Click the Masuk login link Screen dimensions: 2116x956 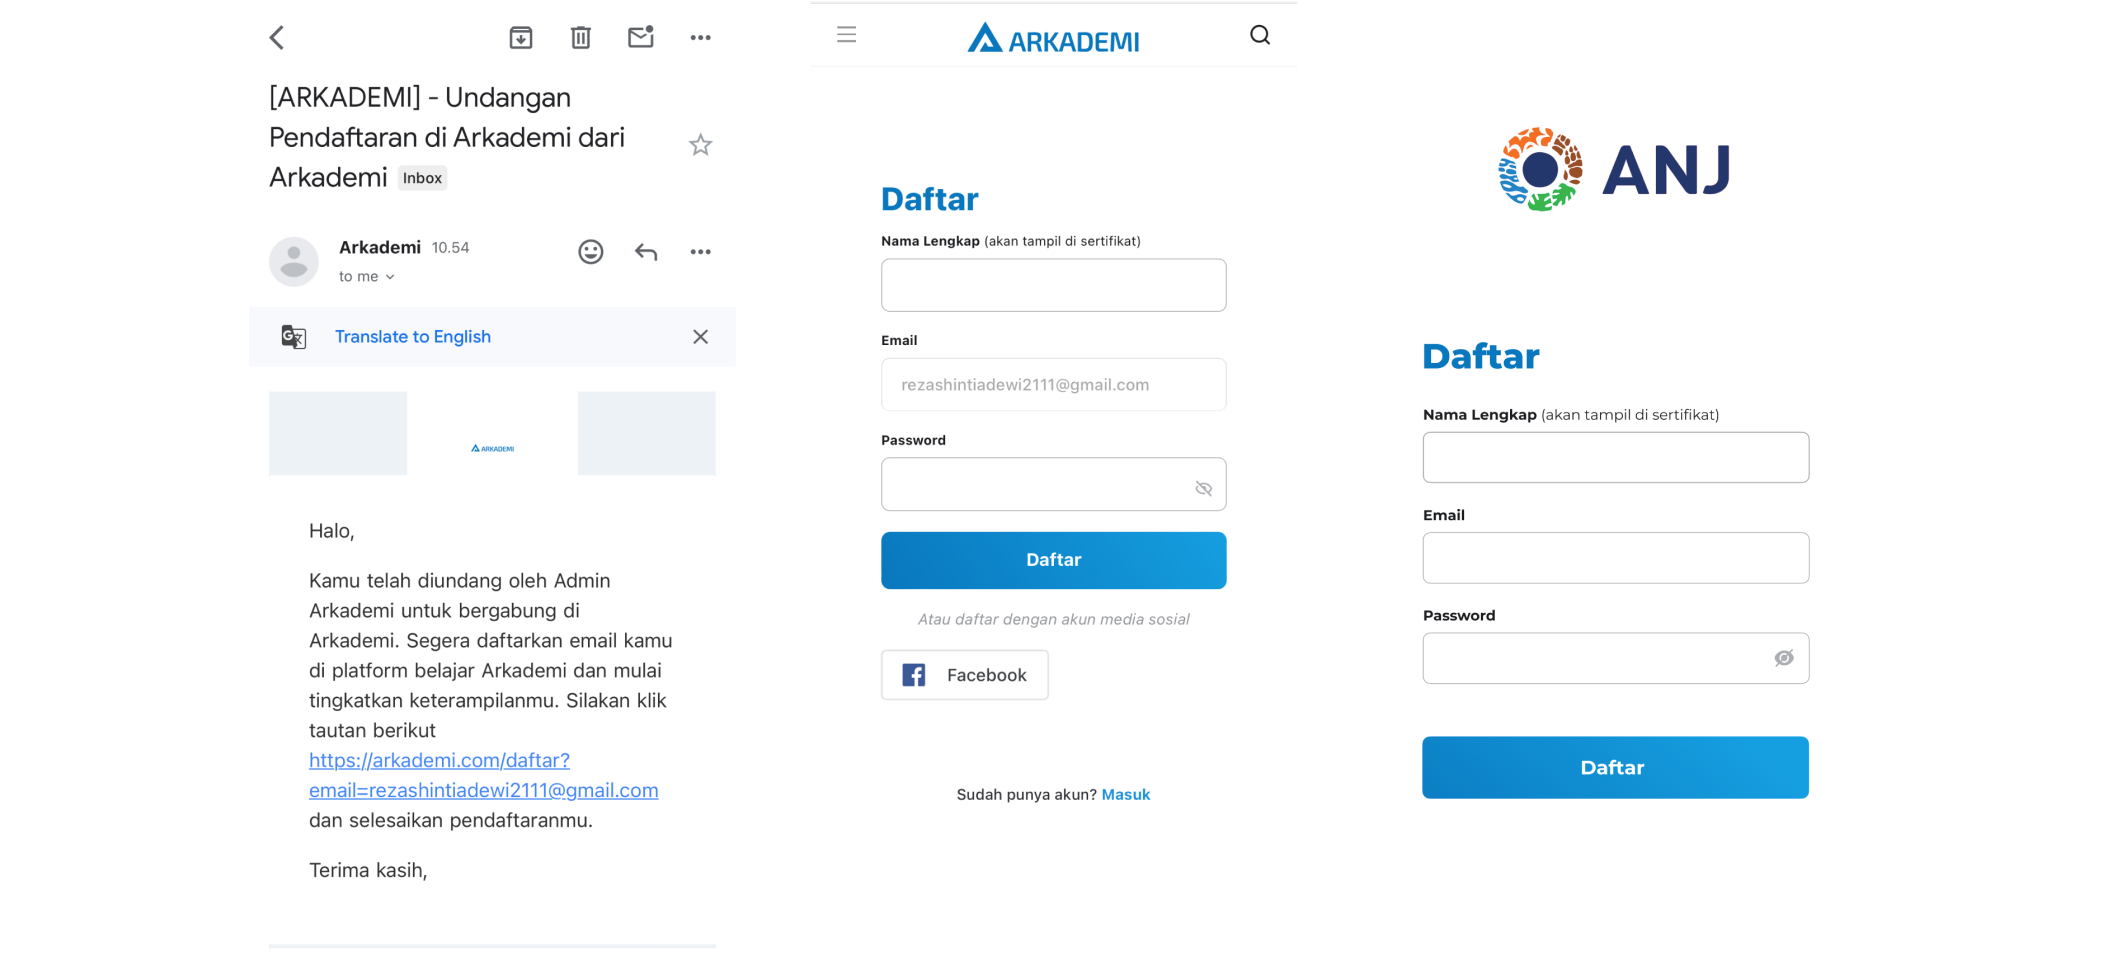(1126, 795)
